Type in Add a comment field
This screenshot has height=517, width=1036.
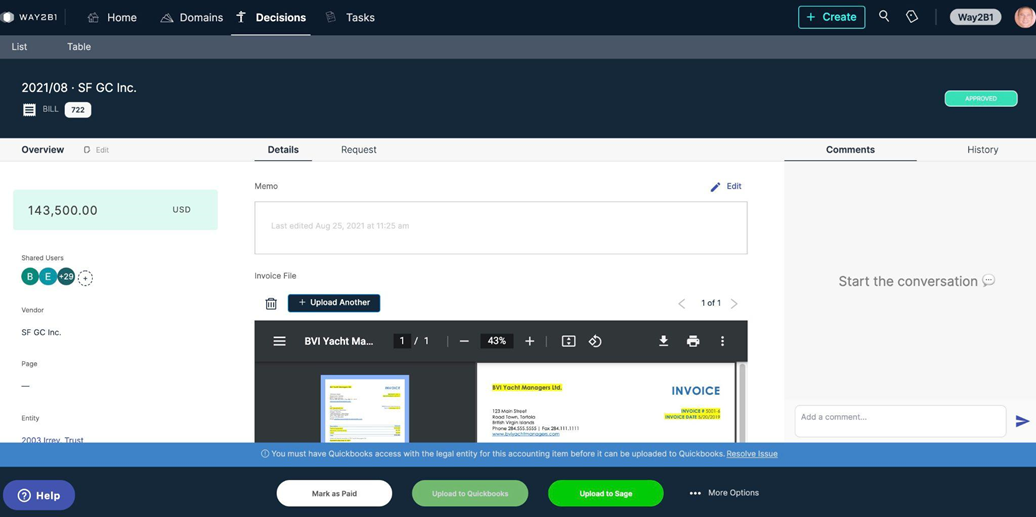tap(900, 421)
